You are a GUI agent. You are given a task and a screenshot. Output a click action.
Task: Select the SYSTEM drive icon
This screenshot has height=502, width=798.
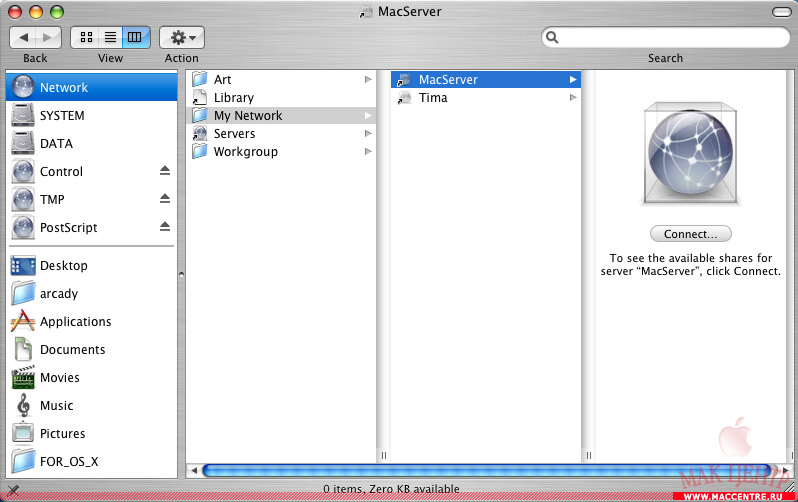coord(23,115)
